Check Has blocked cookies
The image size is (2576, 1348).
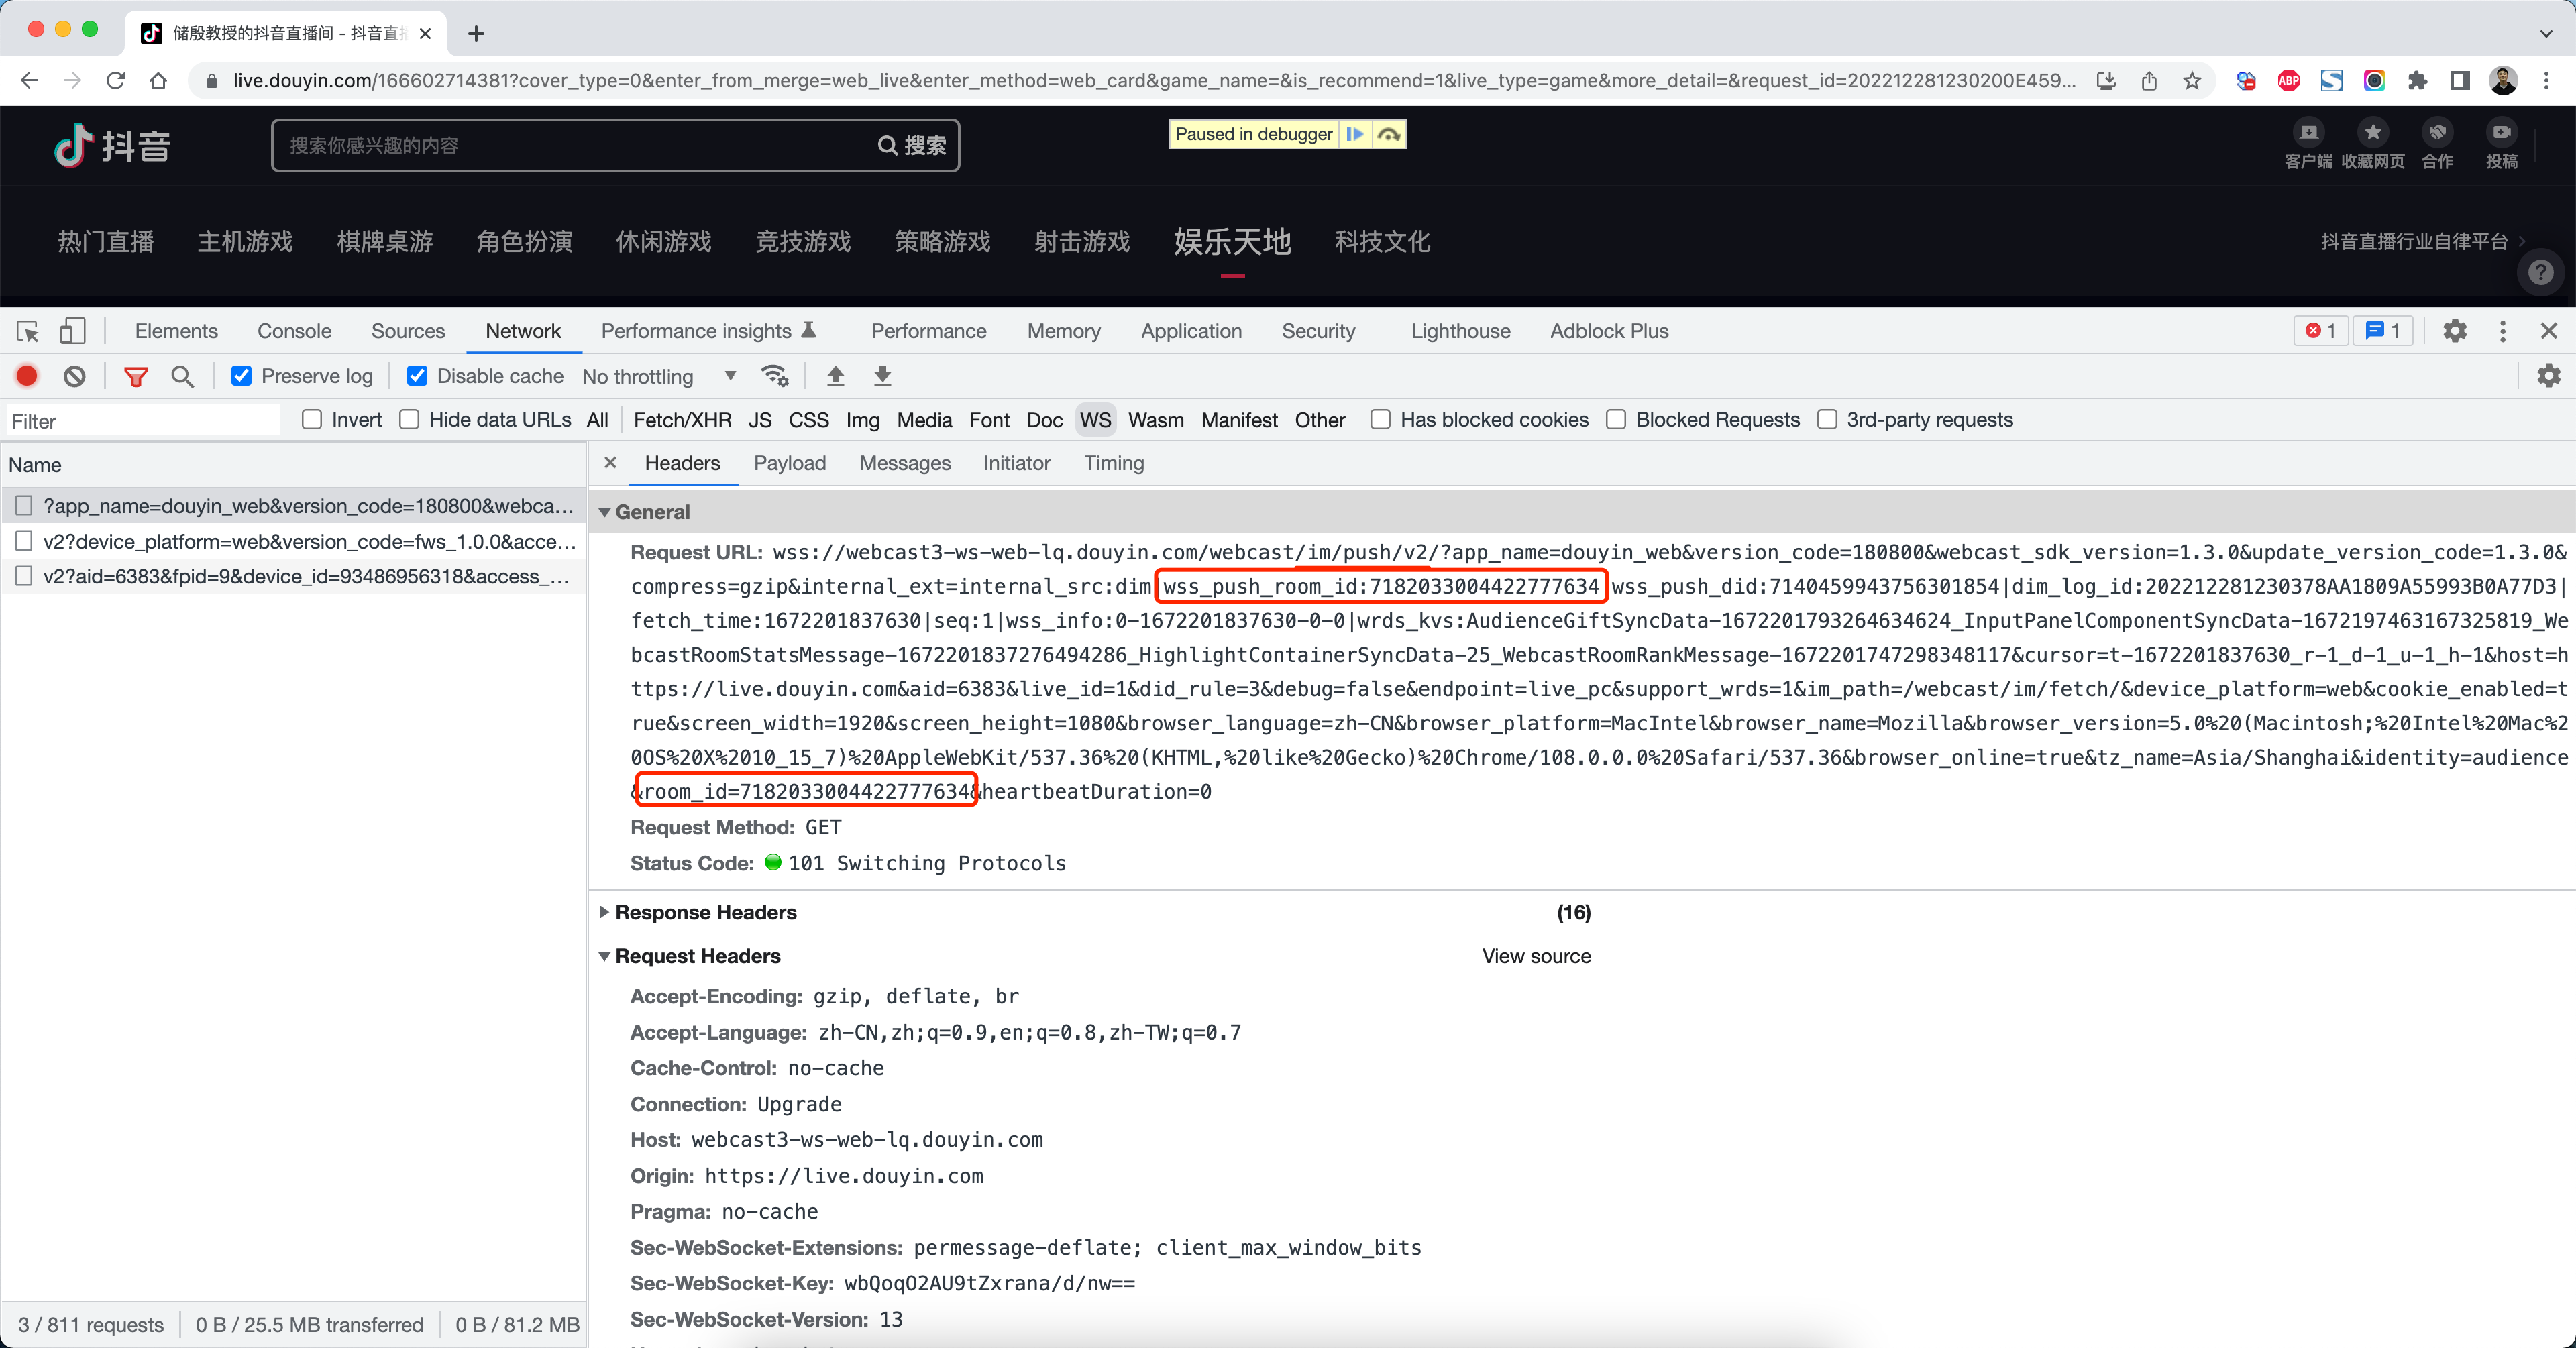coord(1380,420)
